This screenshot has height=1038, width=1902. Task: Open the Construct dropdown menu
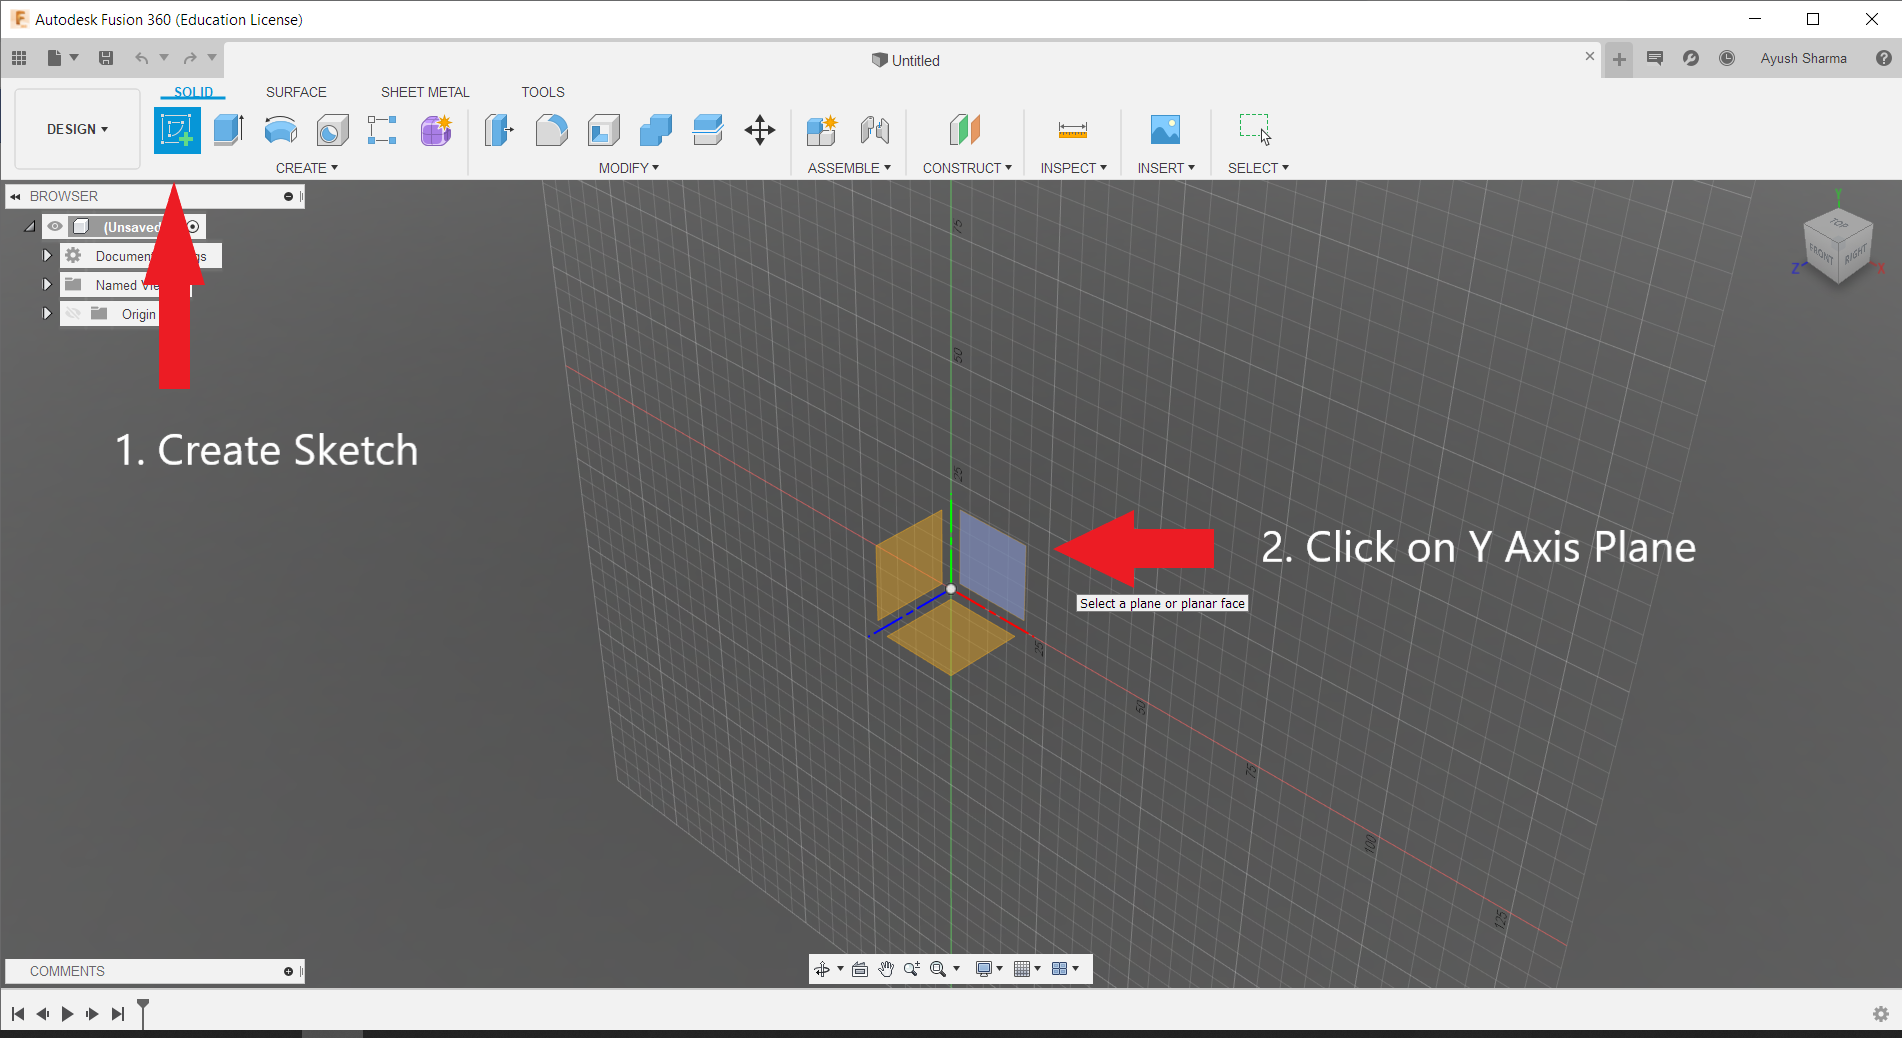pyautogui.click(x=965, y=167)
